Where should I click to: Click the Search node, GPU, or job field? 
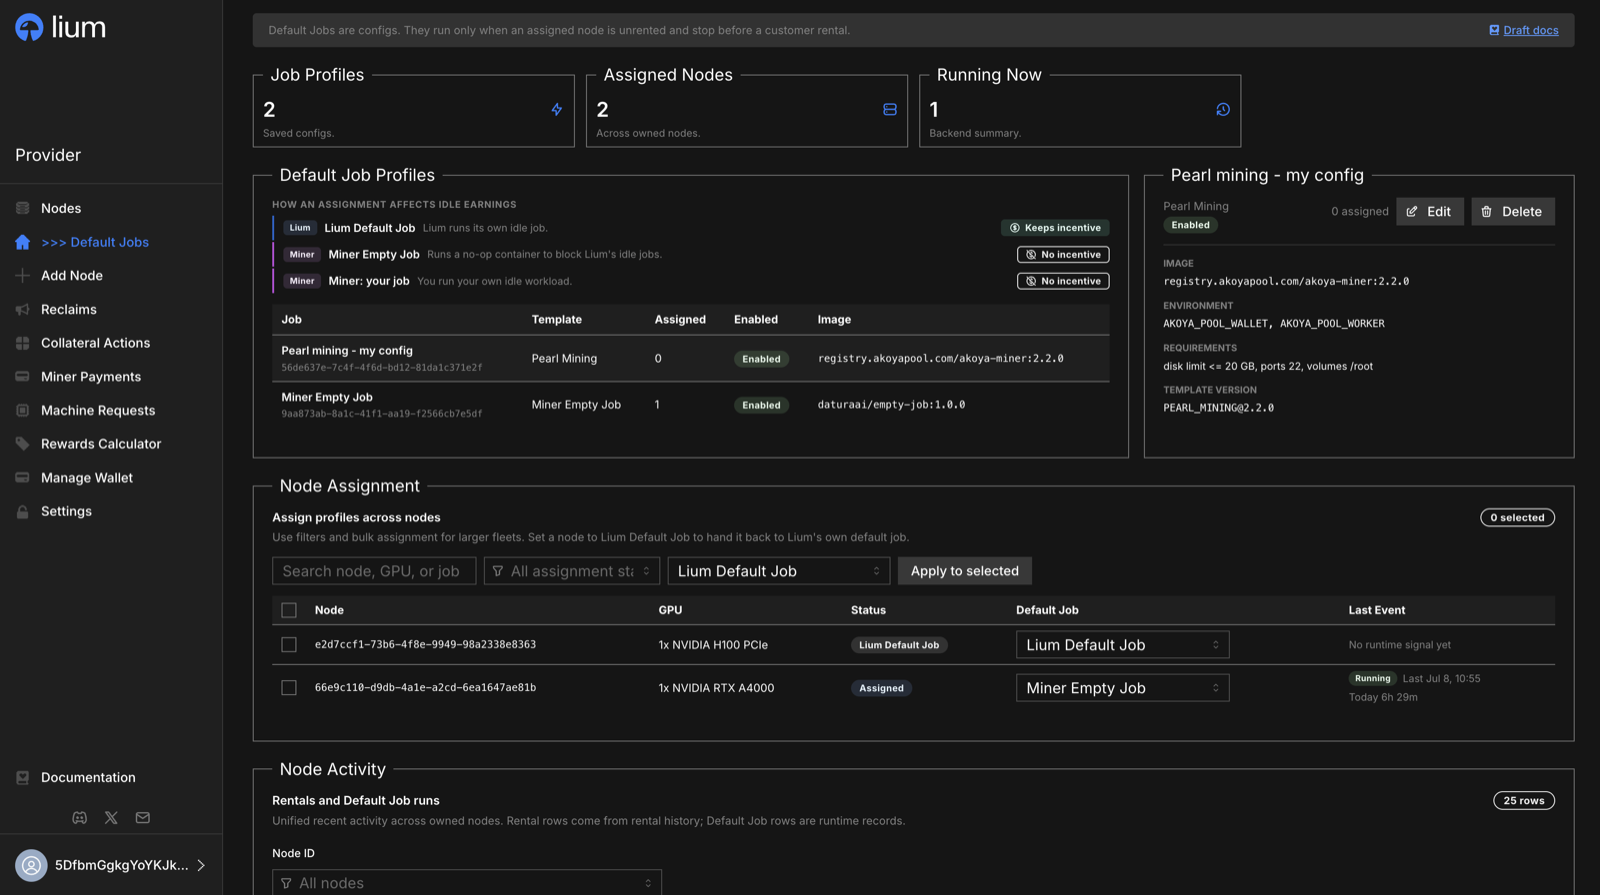click(x=374, y=571)
